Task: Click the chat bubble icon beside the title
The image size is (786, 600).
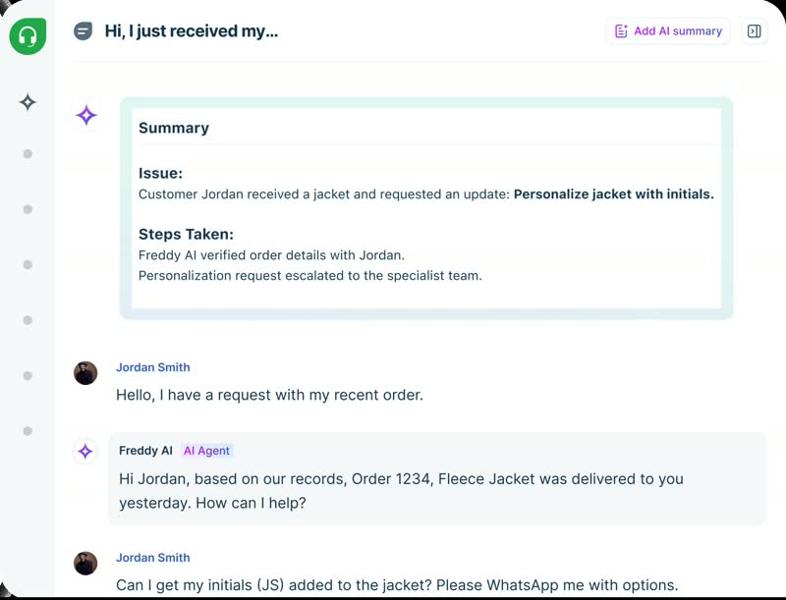Action: pyautogui.click(x=83, y=31)
